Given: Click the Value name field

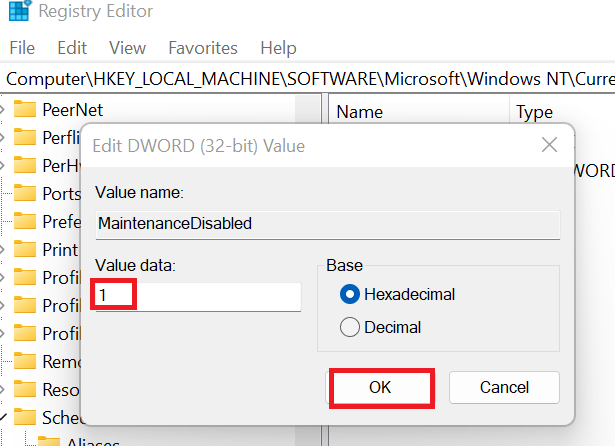Looking at the screenshot, I should tap(328, 224).
